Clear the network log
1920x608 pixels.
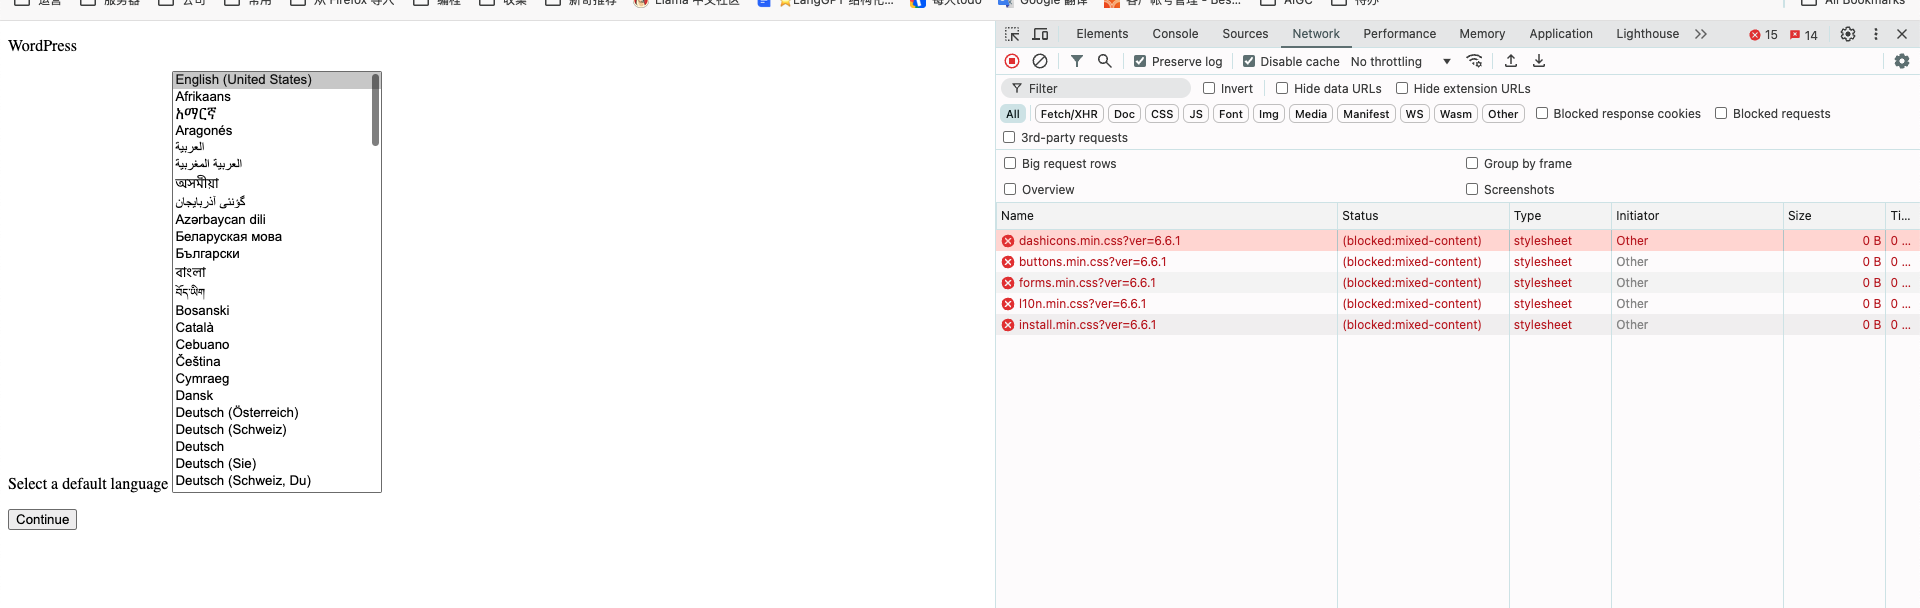pos(1040,61)
